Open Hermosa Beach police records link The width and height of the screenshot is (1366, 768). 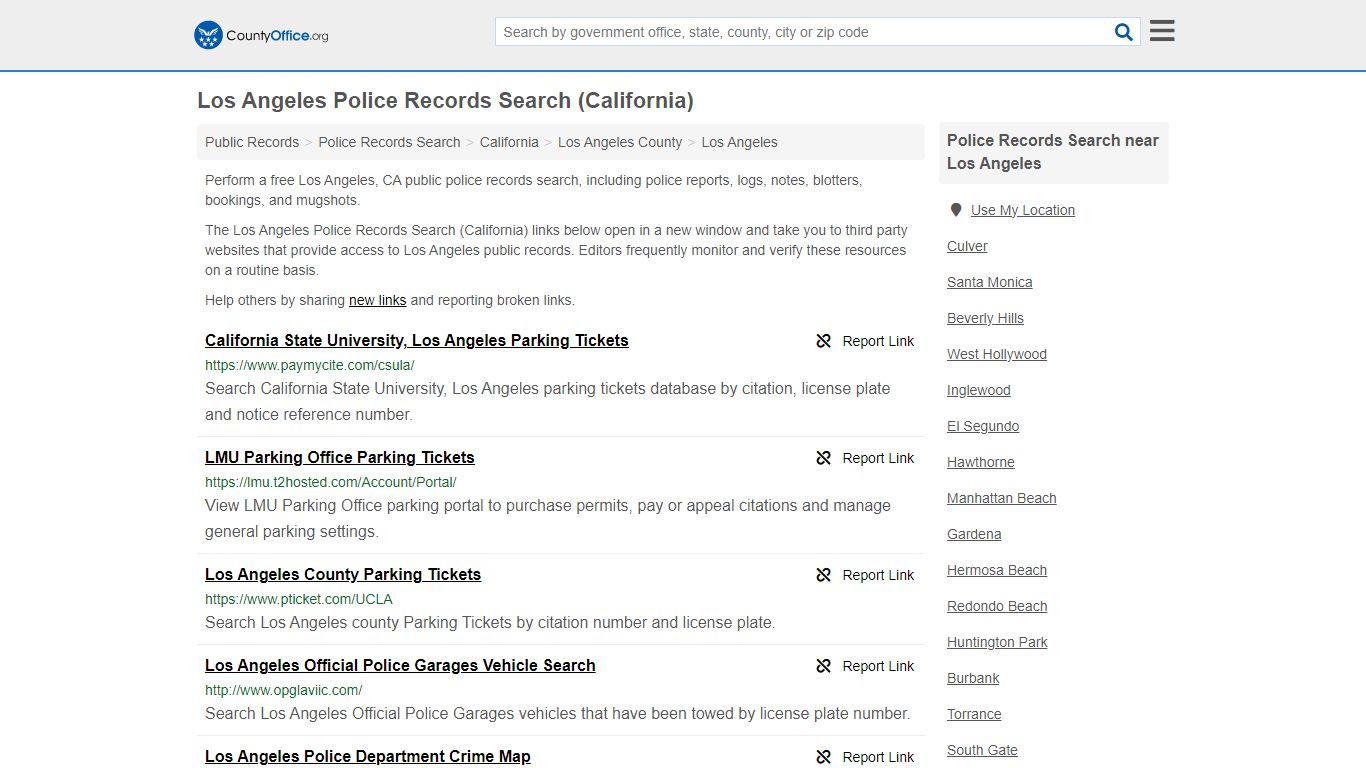click(x=997, y=570)
